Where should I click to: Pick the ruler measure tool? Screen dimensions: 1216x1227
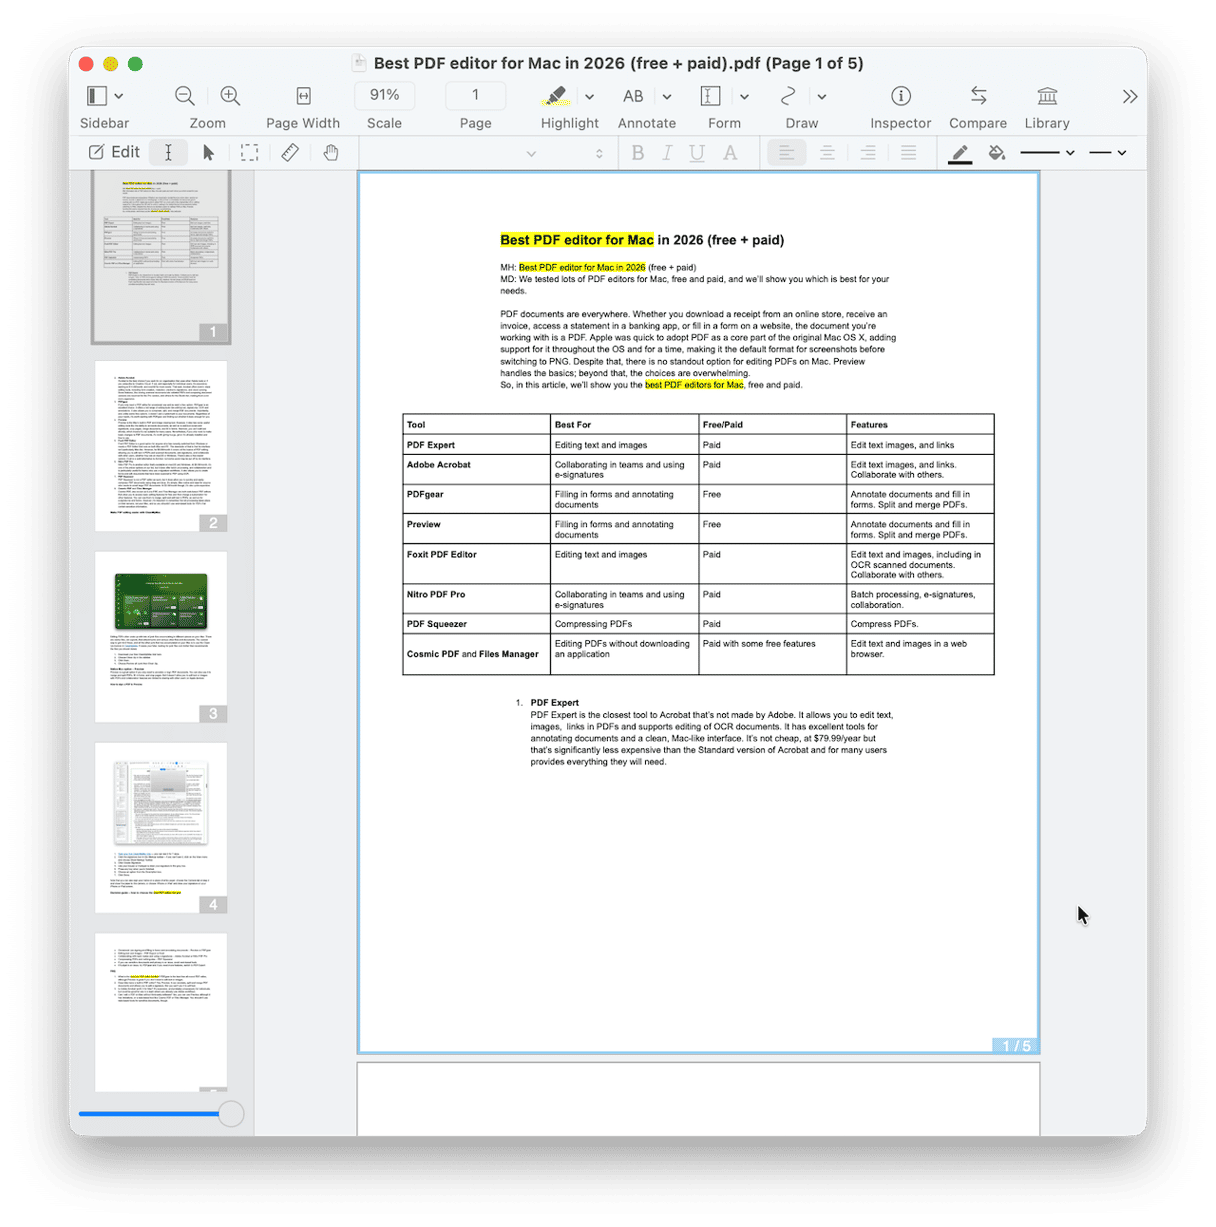(290, 152)
